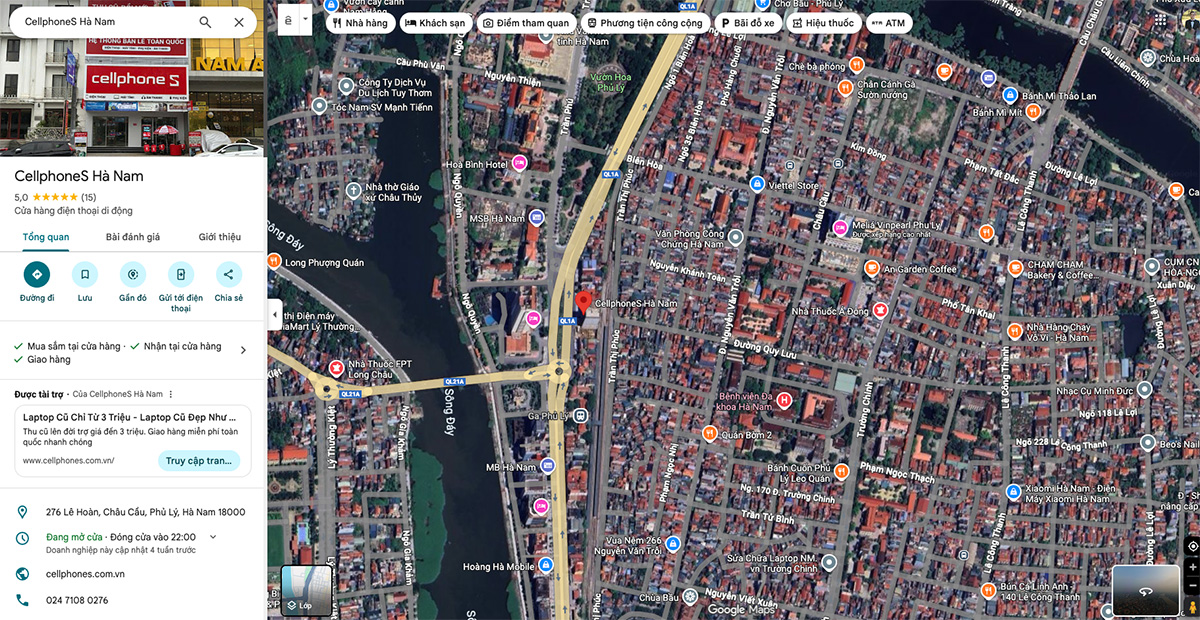Click the Nhà thờ Giáo xứ Châu Thủy marker
This screenshot has width=1200, height=620.
pos(352,190)
